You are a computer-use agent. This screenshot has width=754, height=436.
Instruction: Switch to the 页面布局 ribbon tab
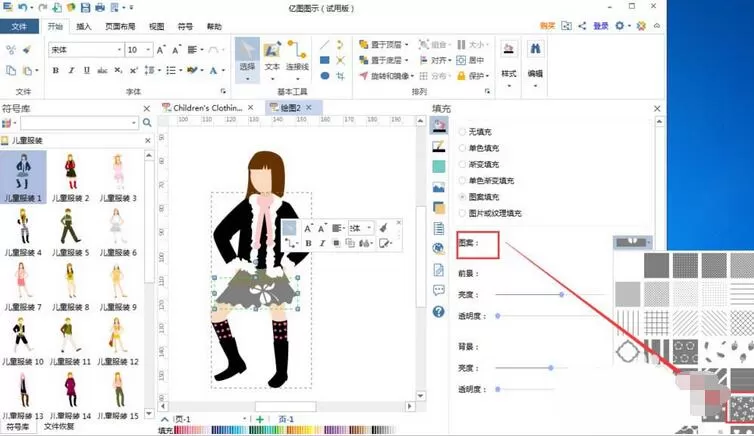click(120, 26)
